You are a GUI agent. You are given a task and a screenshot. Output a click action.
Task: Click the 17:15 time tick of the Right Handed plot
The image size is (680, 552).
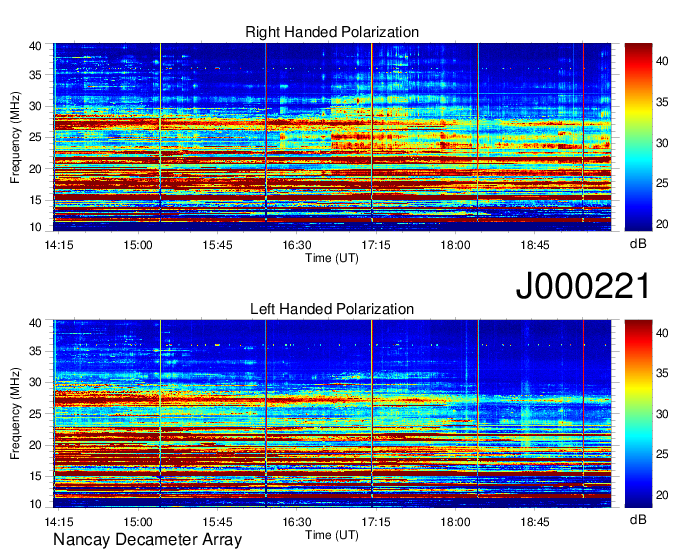[x=376, y=245]
